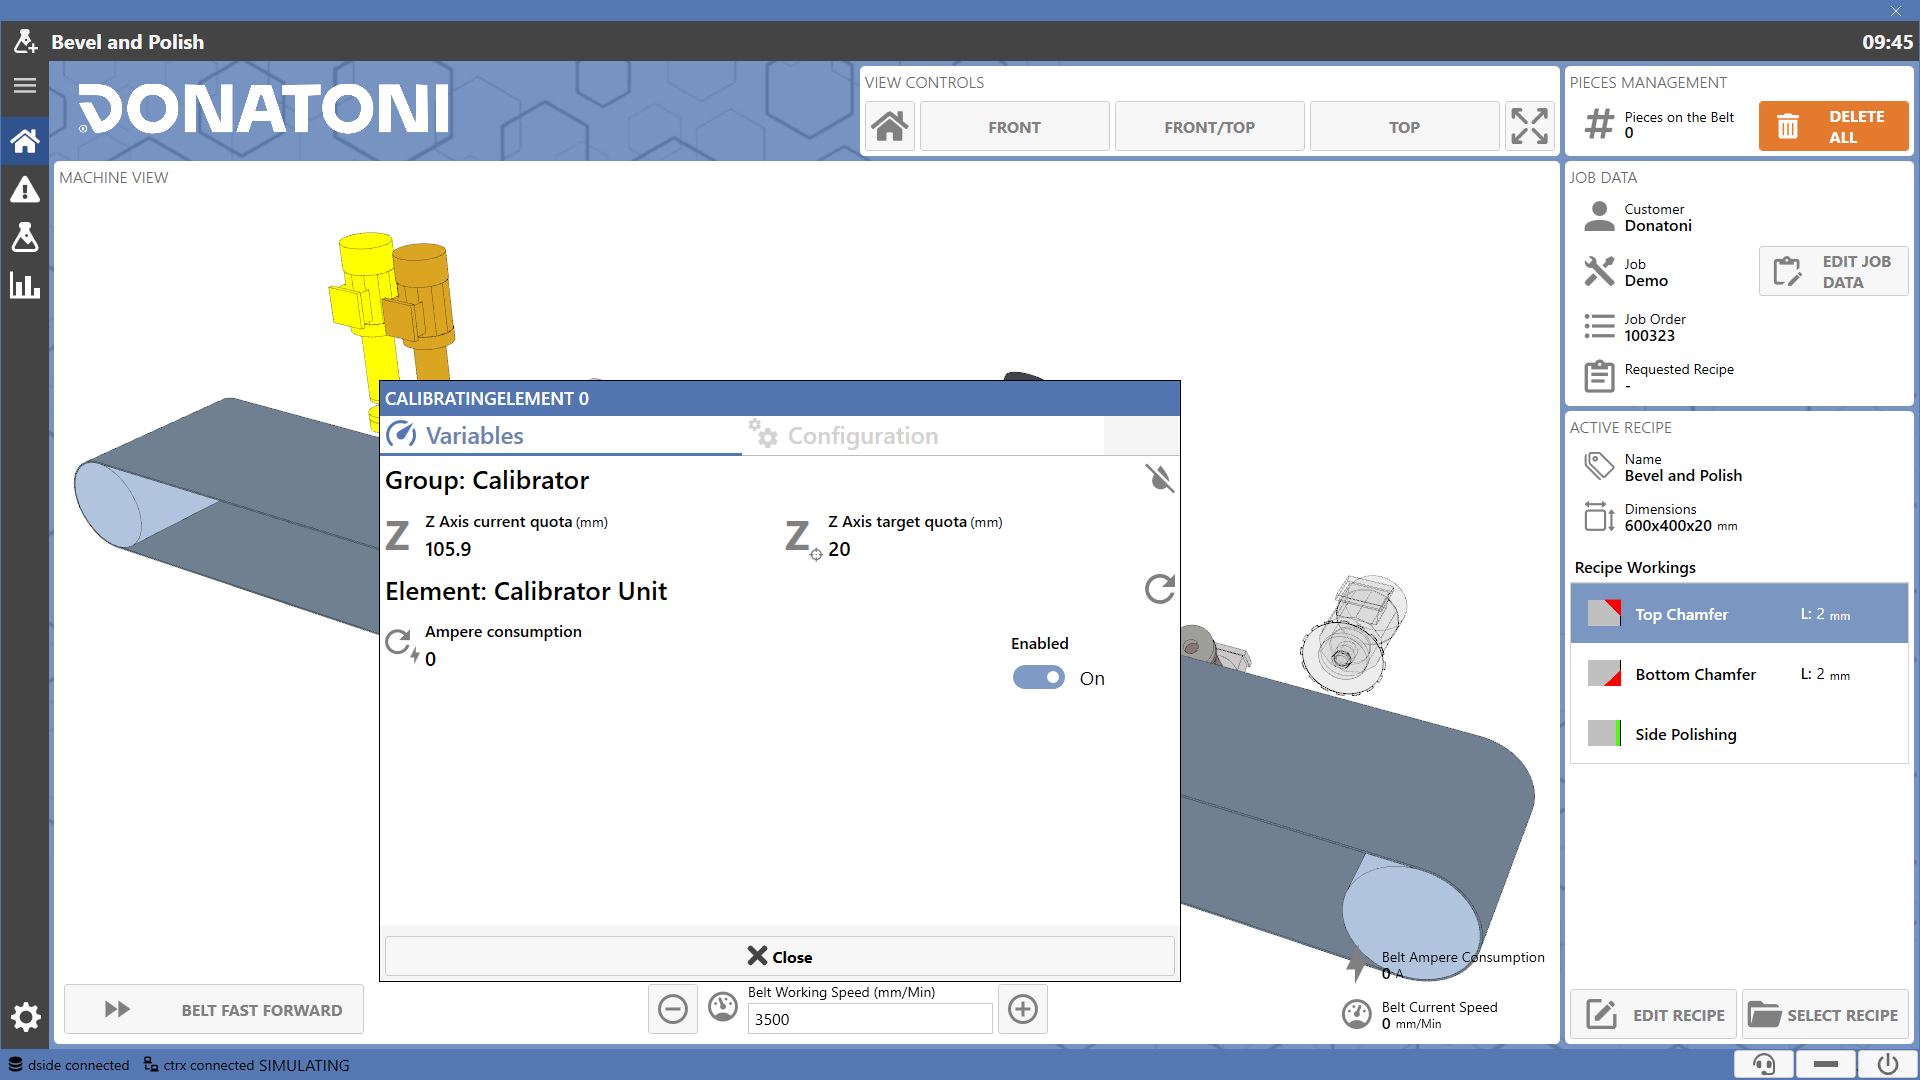
Task: Open the statistics bar chart icon
Action: (x=25, y=286)
